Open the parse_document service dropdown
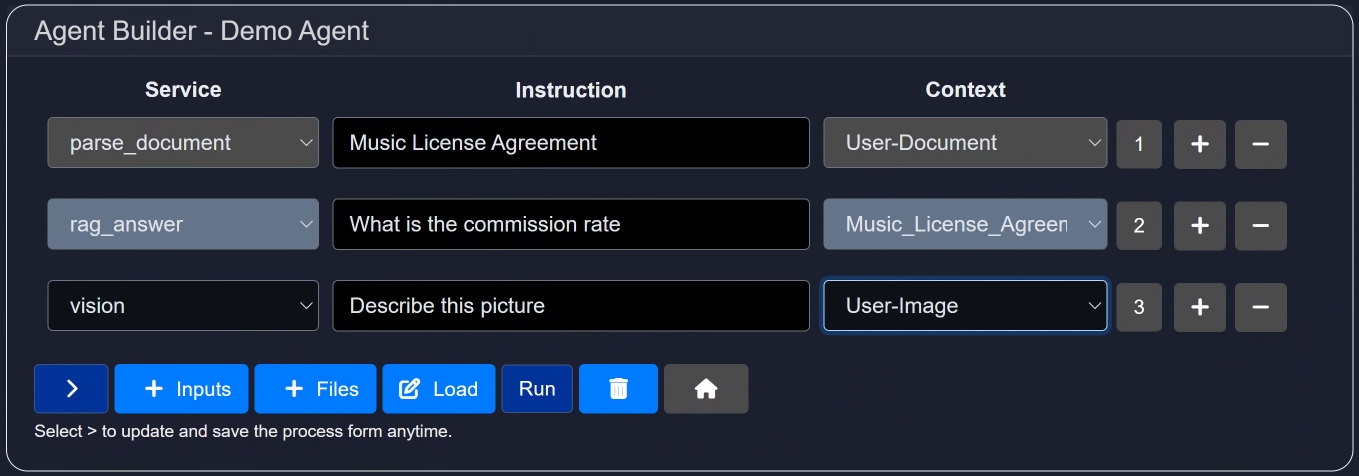 point(183,143)
